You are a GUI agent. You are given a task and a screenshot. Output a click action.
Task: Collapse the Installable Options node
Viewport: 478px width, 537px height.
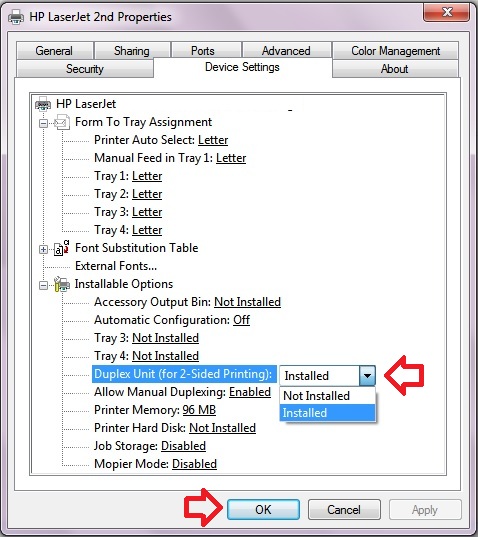43,285
